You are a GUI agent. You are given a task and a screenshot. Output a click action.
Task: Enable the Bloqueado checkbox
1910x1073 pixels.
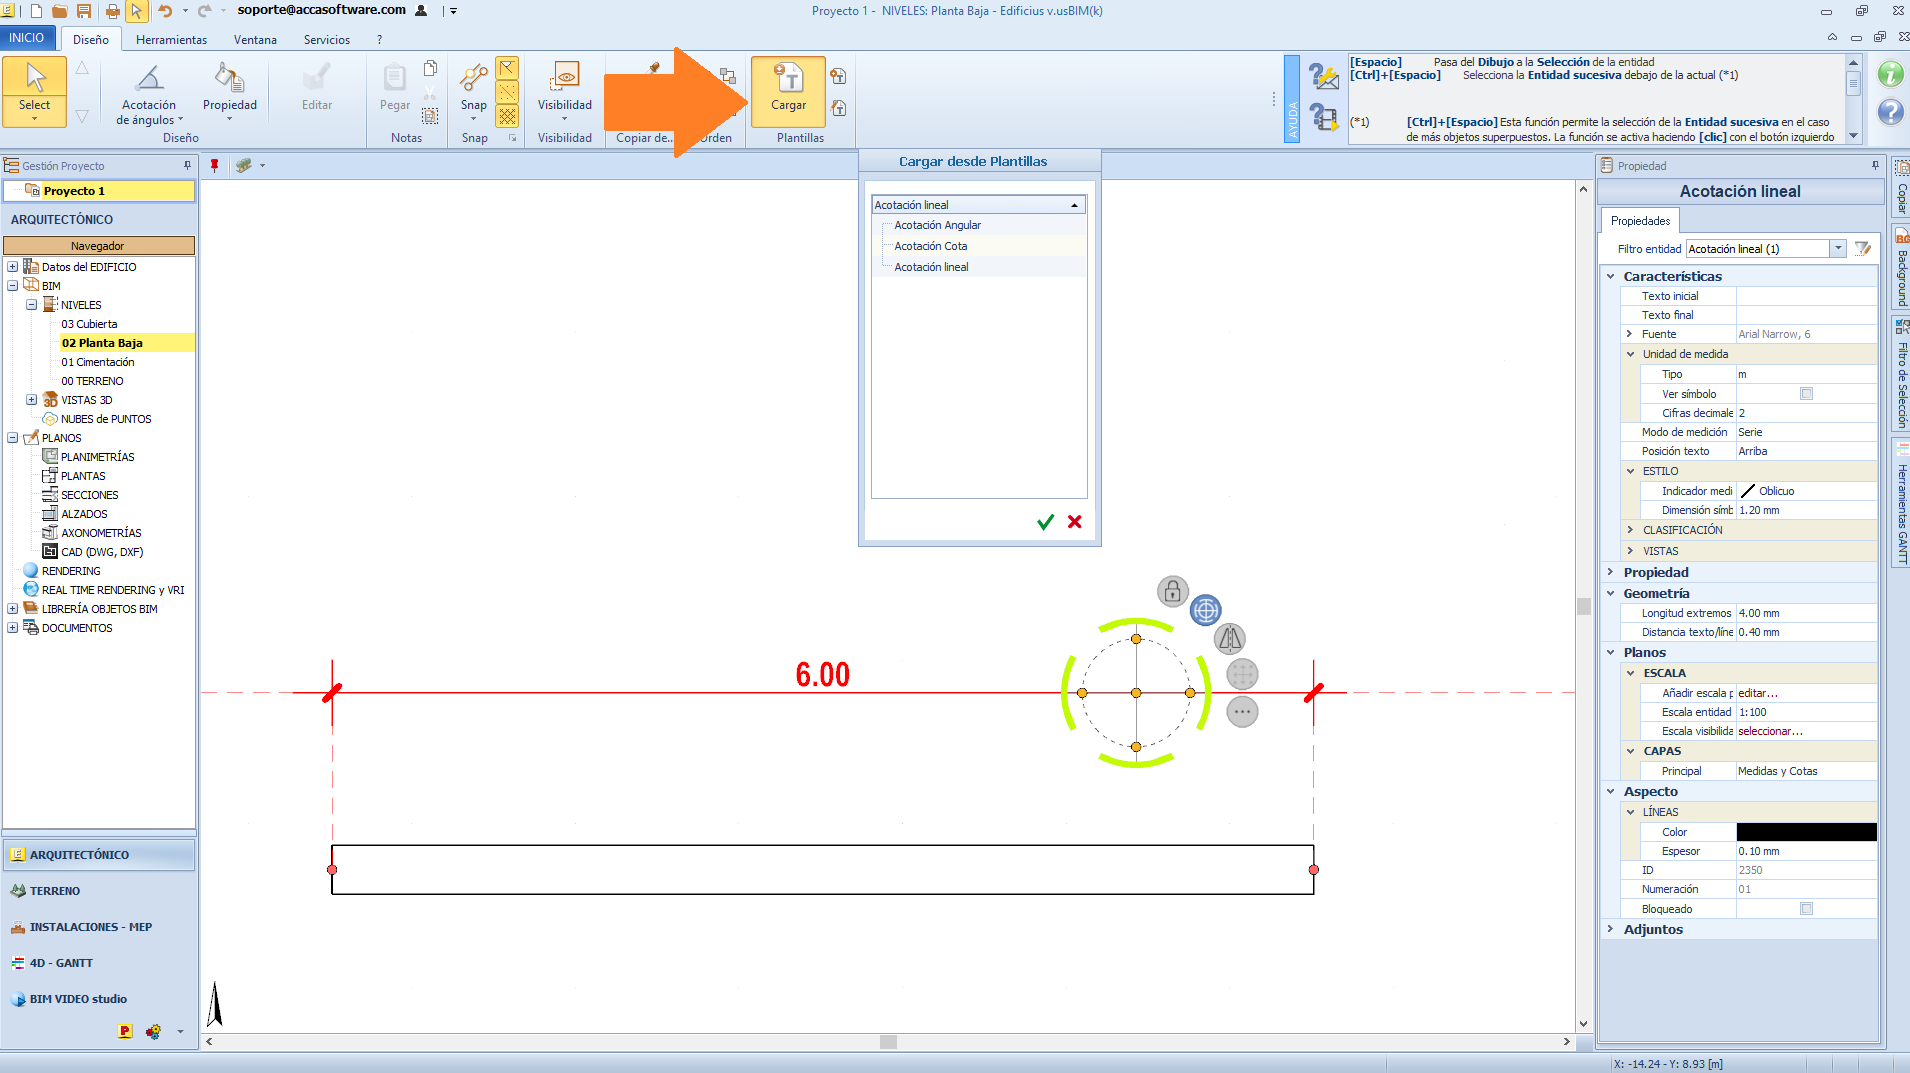click(1806, 909)
